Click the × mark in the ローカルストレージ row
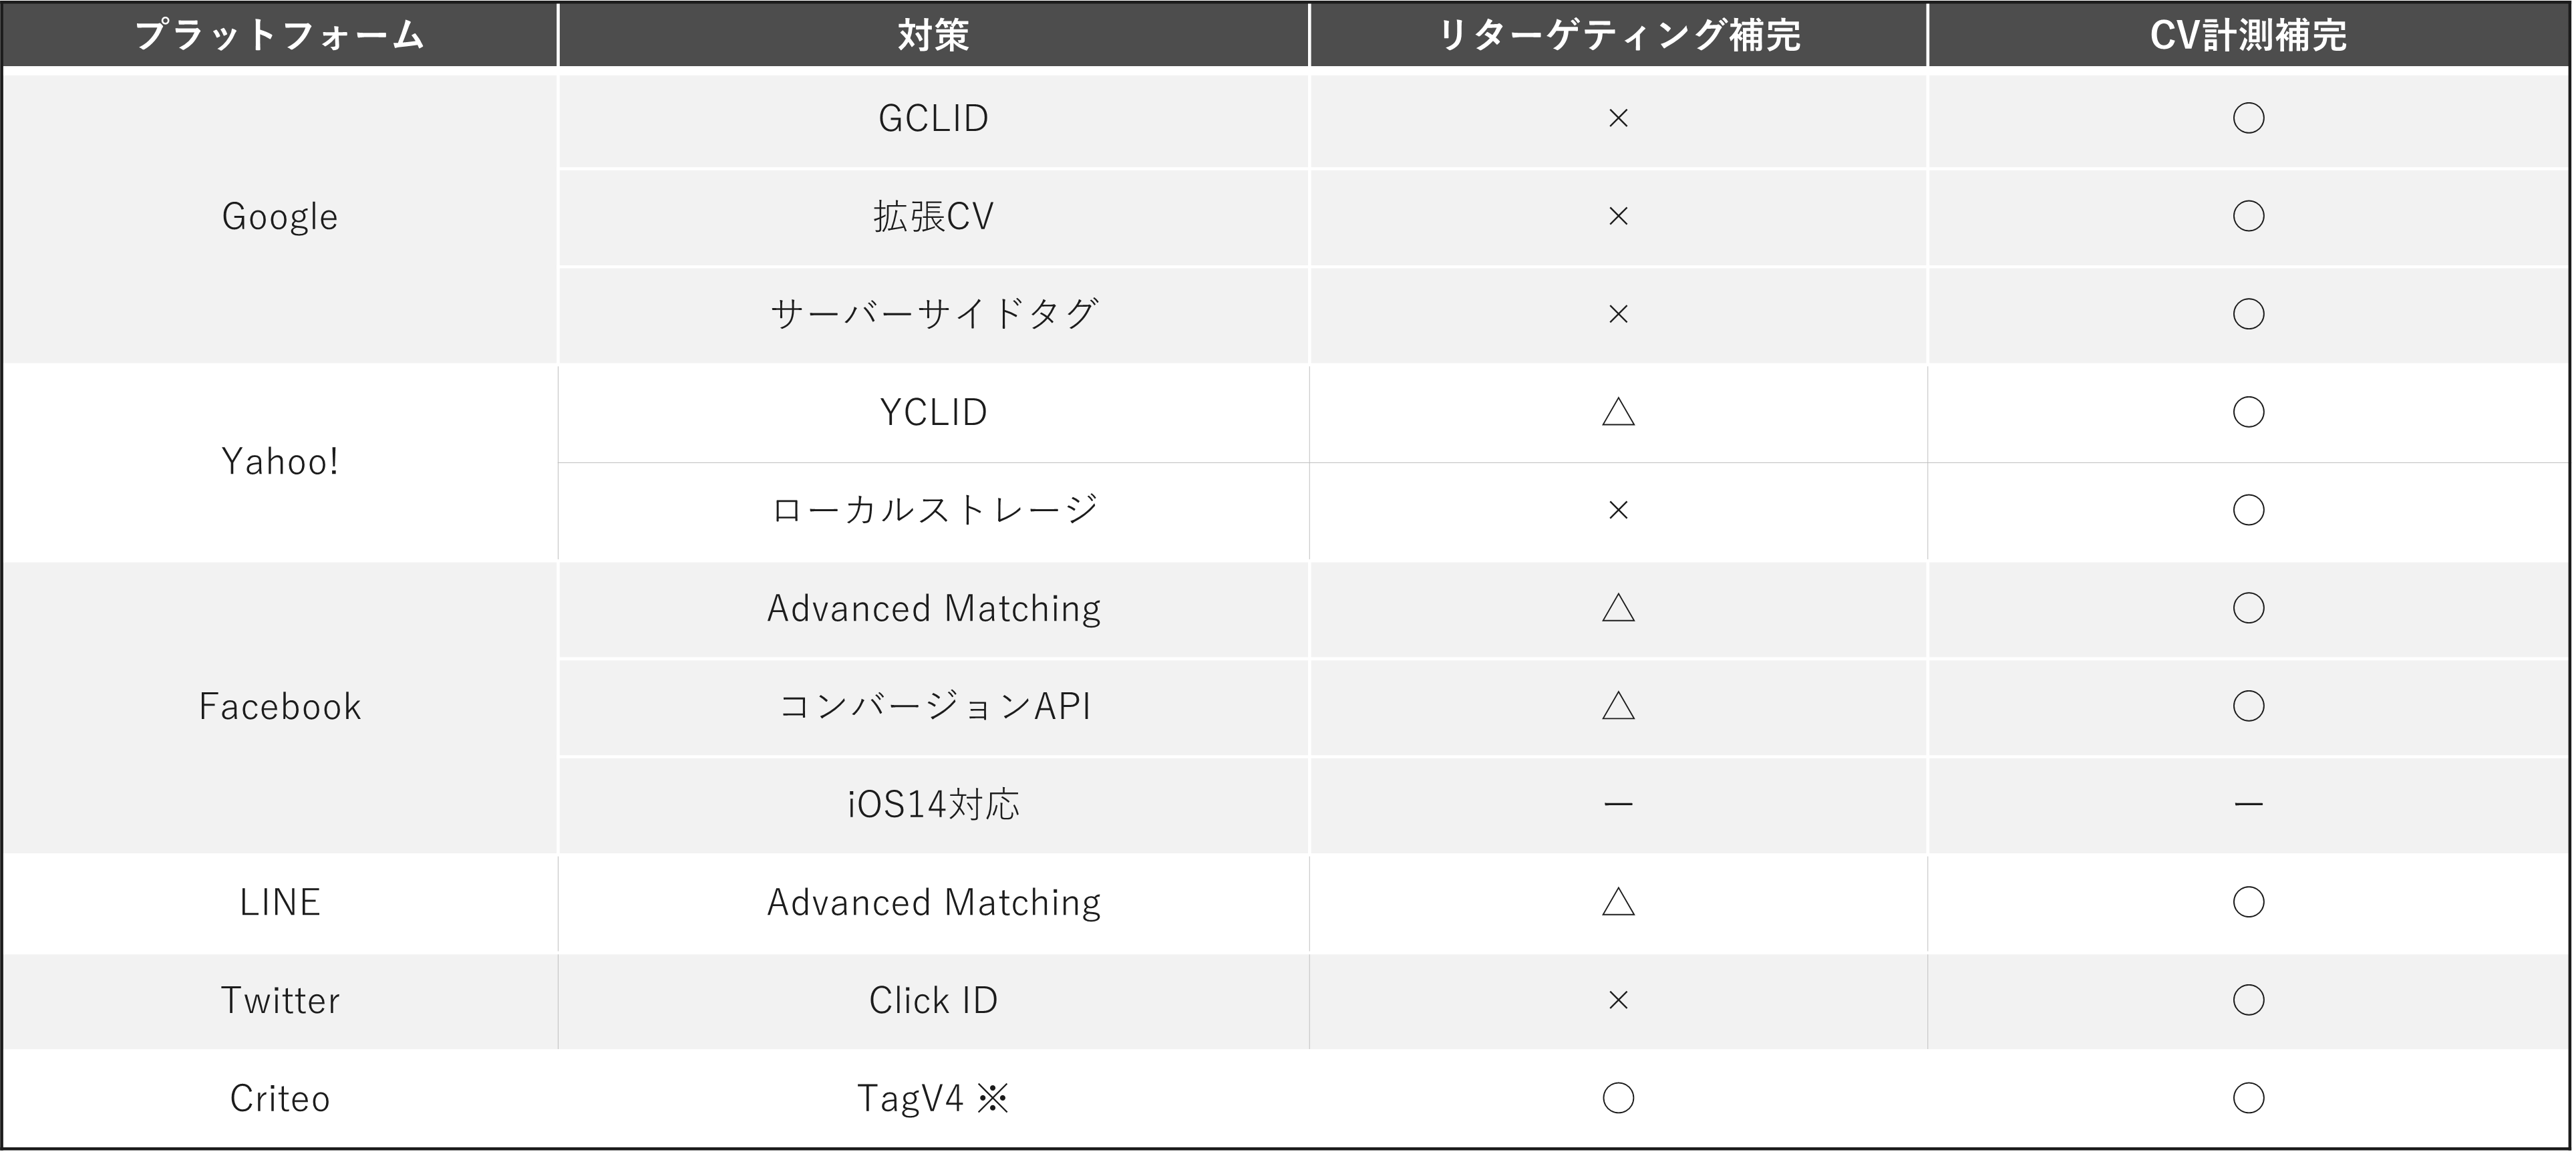 [1618, 510]
